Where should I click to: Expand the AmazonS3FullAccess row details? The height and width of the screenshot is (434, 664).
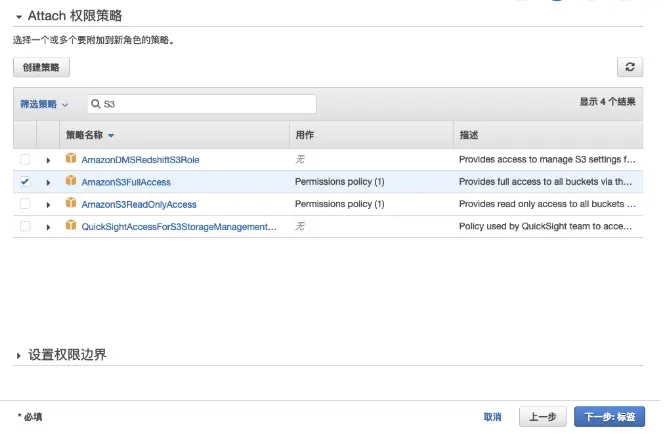pyautogui.click(x=48, y=182)
